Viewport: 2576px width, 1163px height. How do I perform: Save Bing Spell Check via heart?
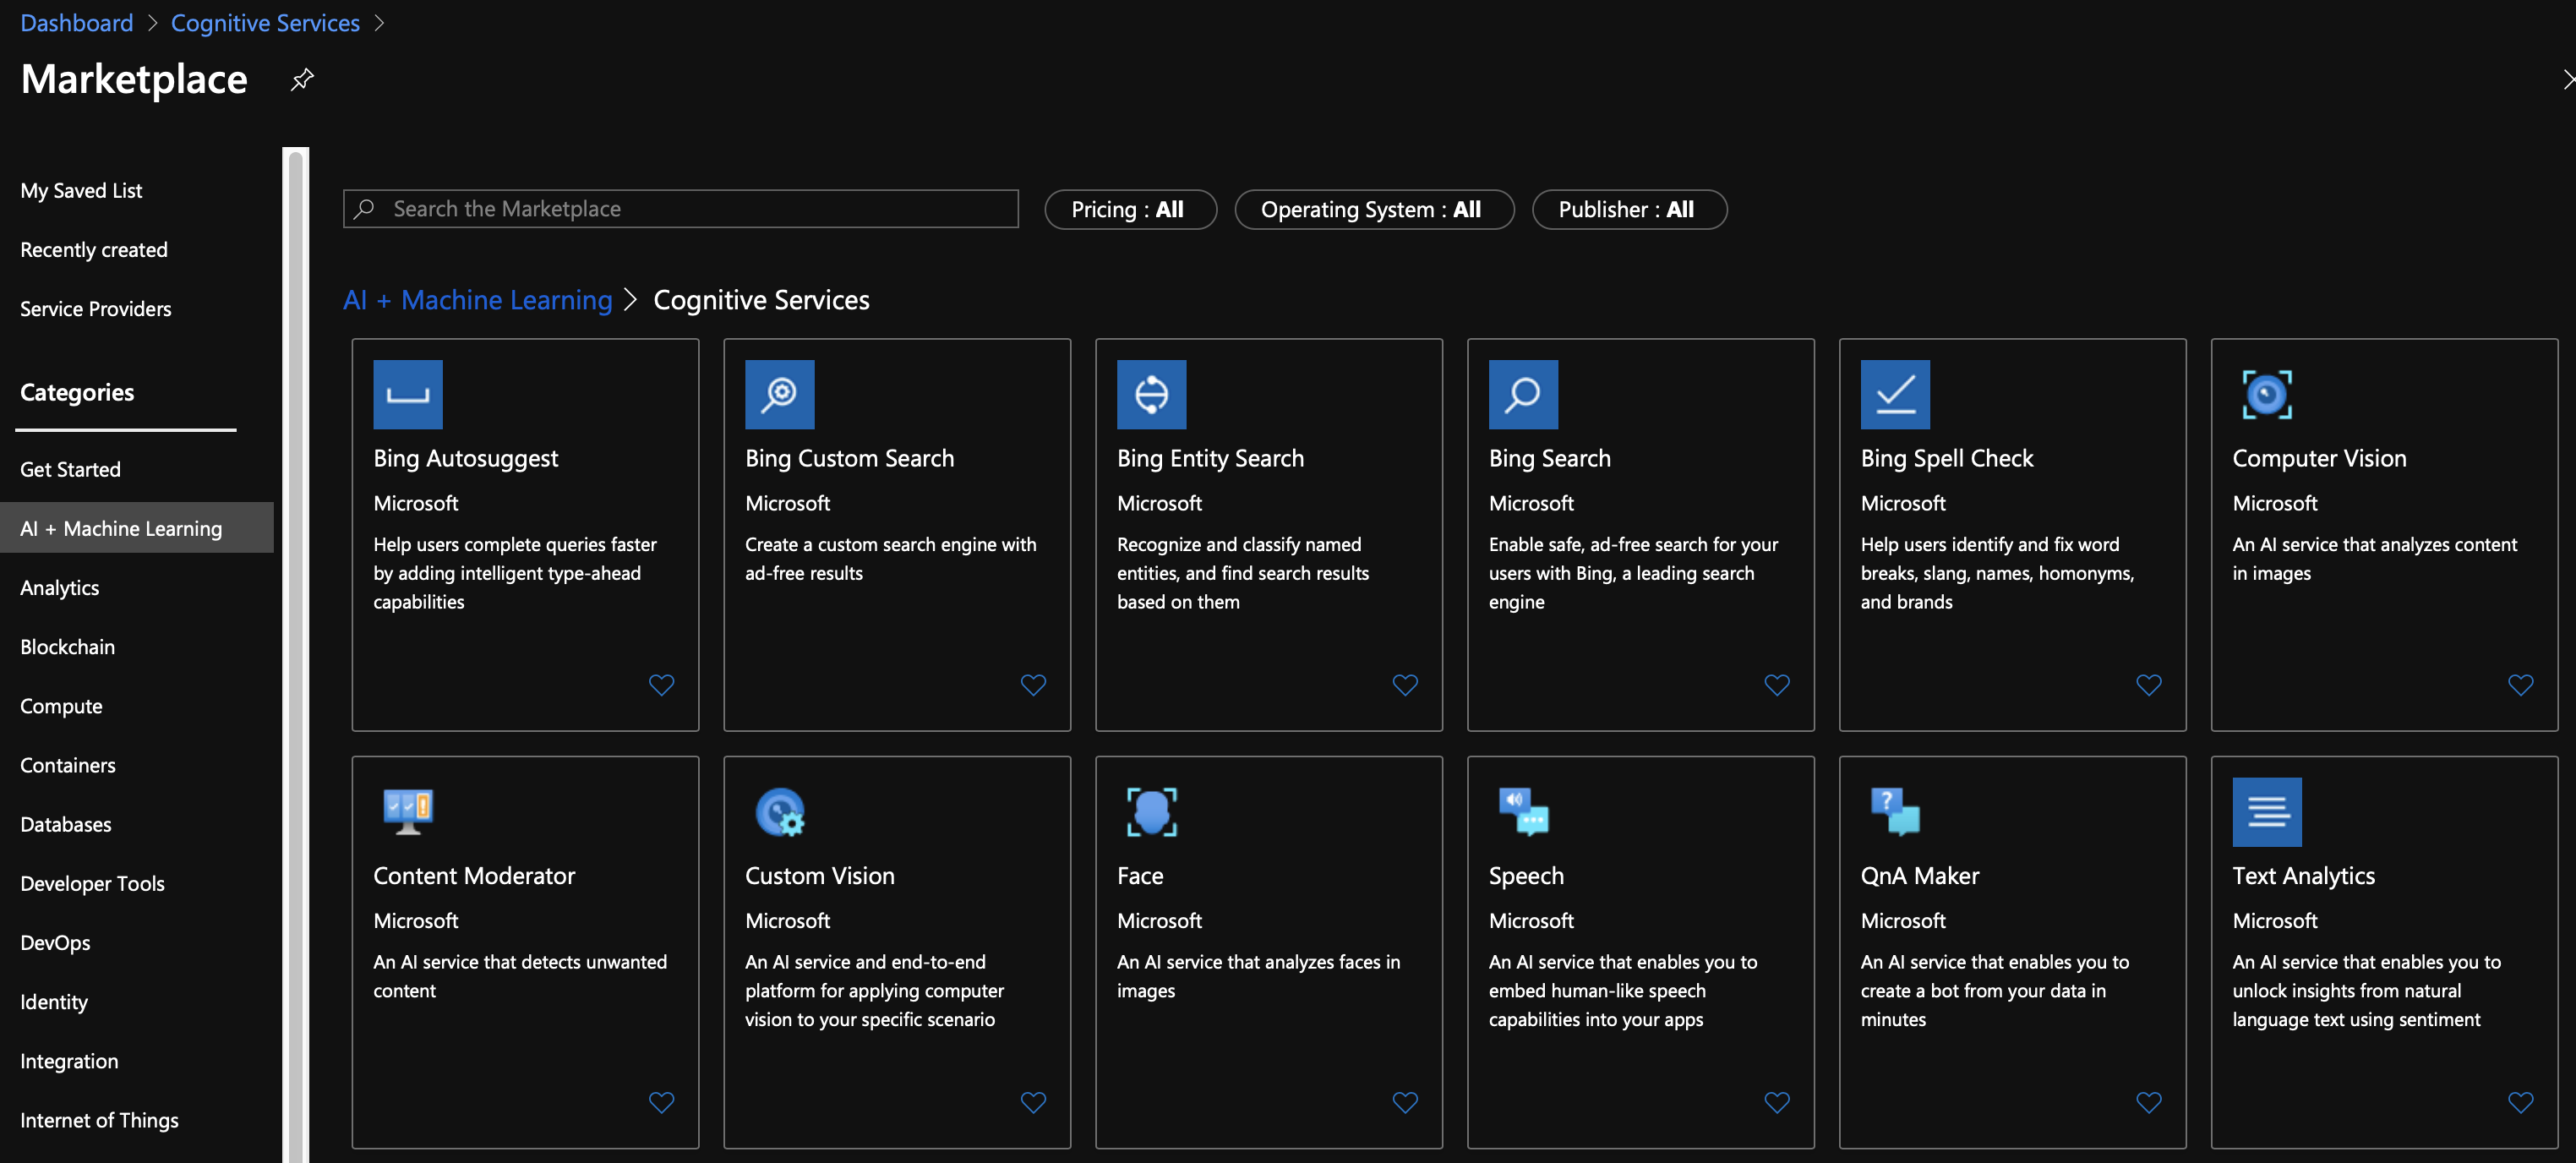tap(2150, 685)
